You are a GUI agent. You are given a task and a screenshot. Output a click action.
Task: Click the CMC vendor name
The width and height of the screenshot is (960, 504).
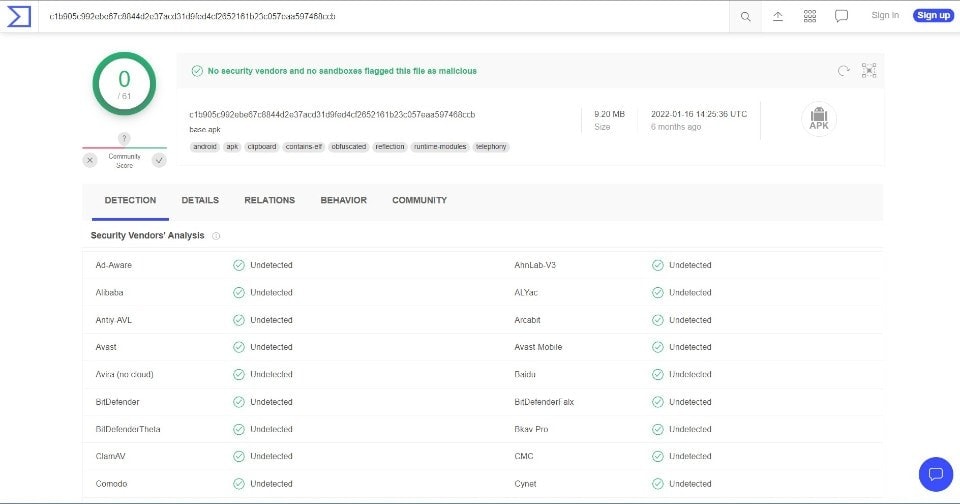[524, 456]
